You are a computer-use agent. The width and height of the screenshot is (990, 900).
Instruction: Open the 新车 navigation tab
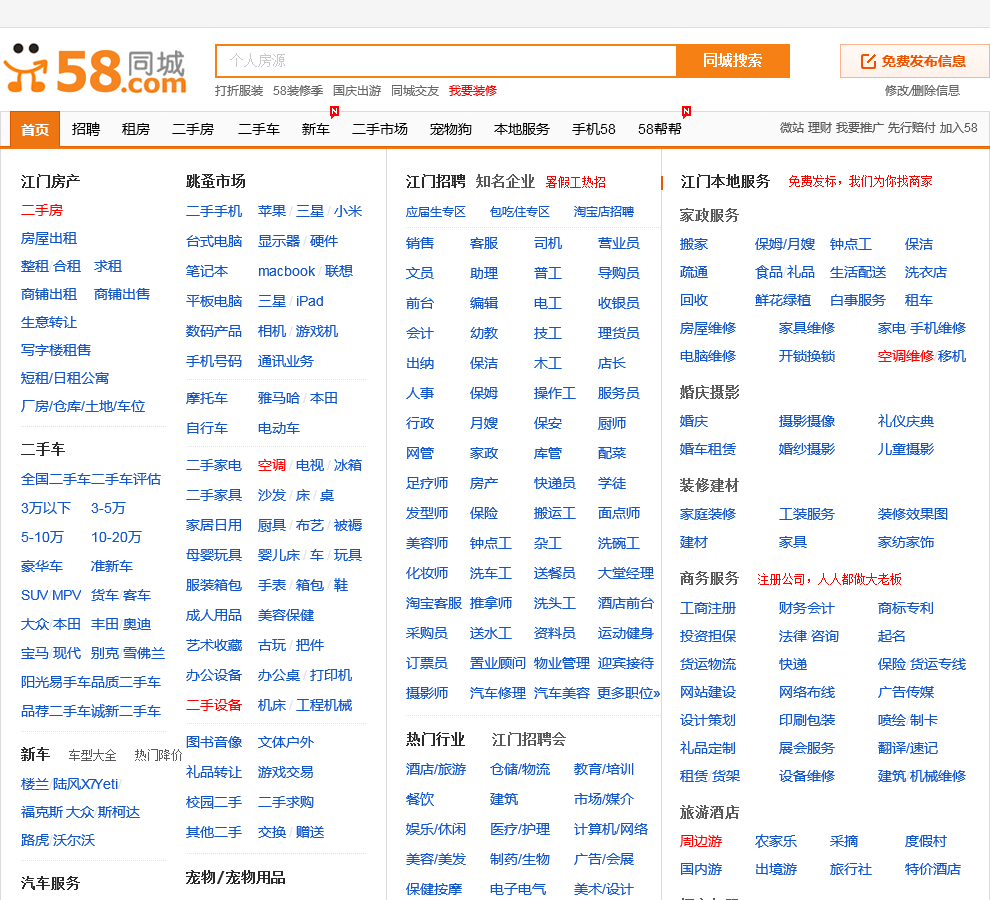[x=316, y=129]
